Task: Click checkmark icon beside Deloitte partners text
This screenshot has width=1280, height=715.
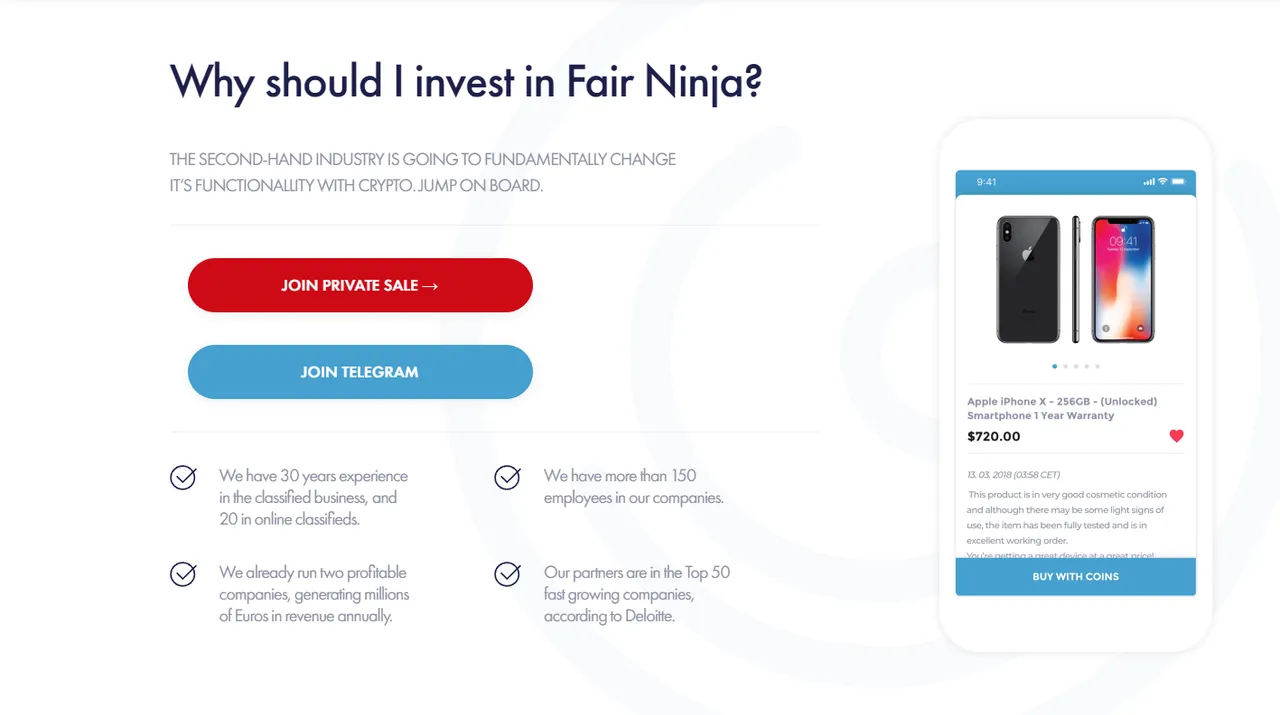Action: pyautogui.click(x=507, y=574)
